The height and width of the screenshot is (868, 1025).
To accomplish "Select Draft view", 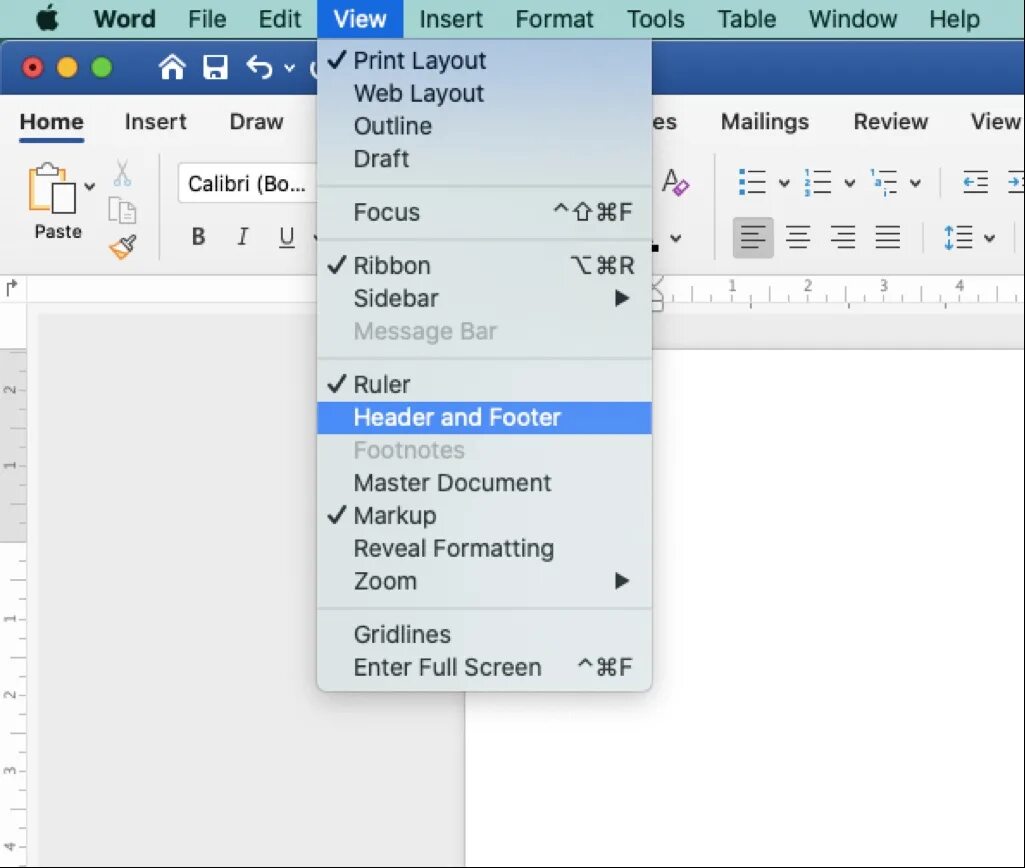I will [x=484, y=158].
